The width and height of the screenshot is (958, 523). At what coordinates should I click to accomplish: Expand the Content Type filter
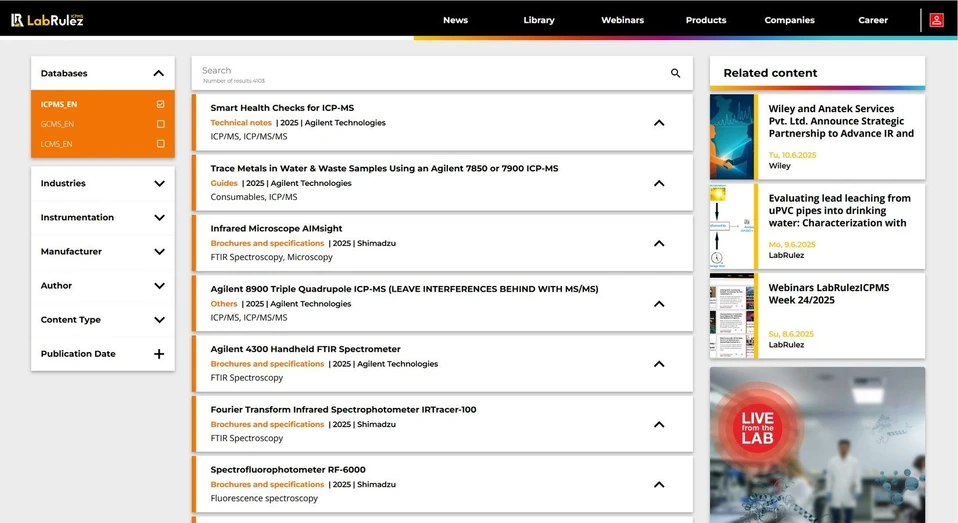[x=159, y=320]
